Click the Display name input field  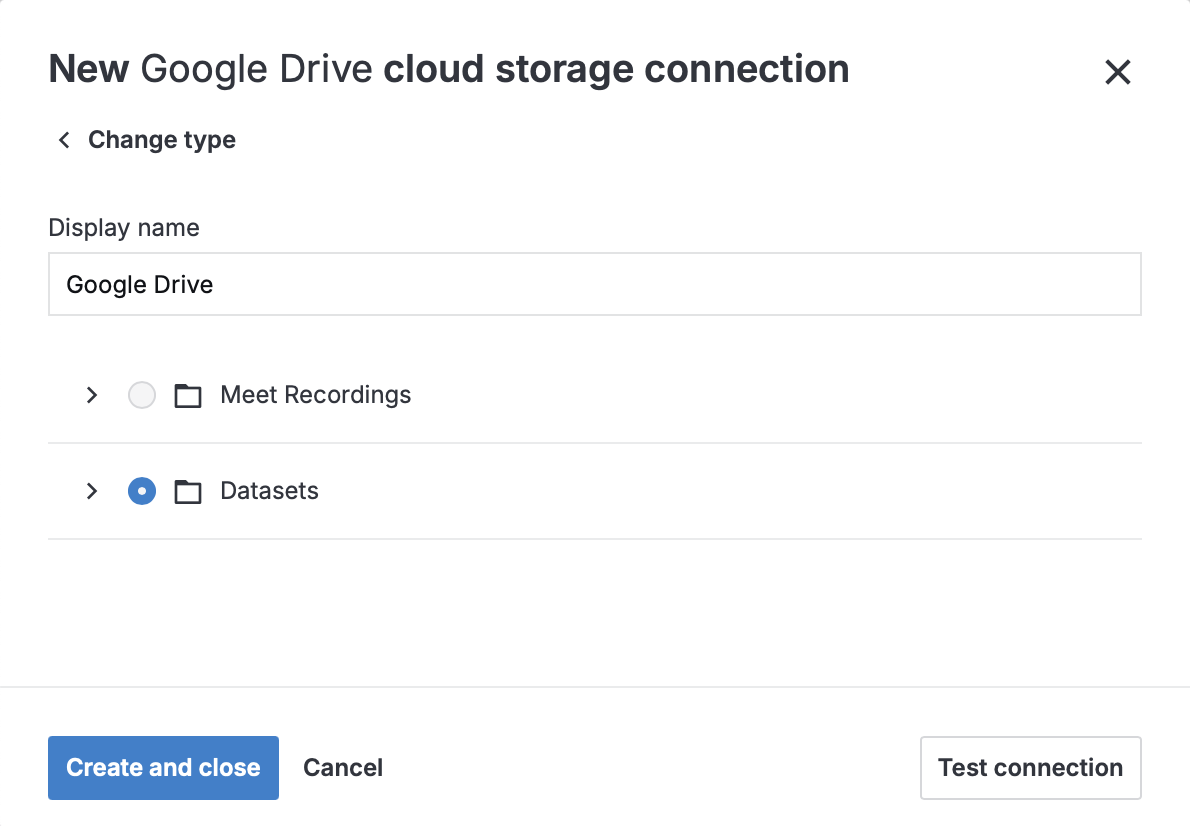coord(595,284)
